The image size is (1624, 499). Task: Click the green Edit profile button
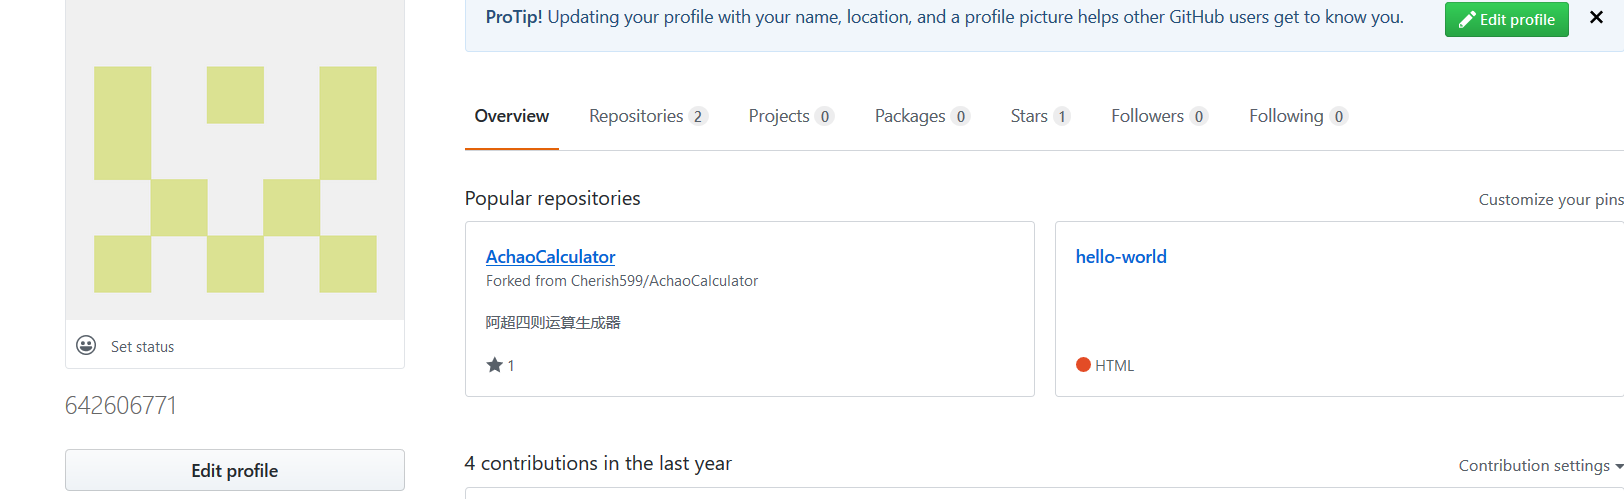pyautogui.click(x=1506, y=19)
